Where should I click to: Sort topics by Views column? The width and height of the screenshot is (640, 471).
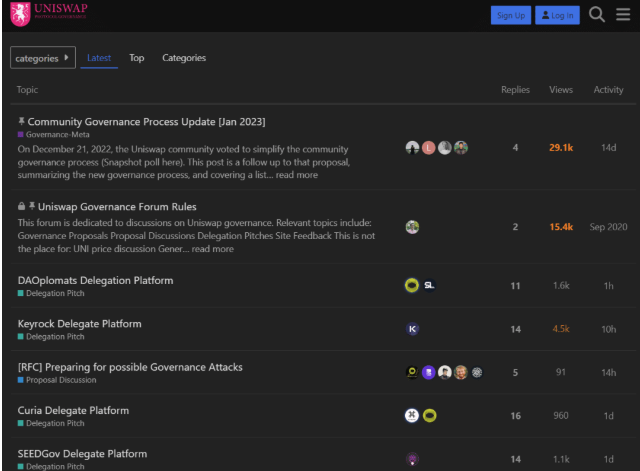point(561,90)
